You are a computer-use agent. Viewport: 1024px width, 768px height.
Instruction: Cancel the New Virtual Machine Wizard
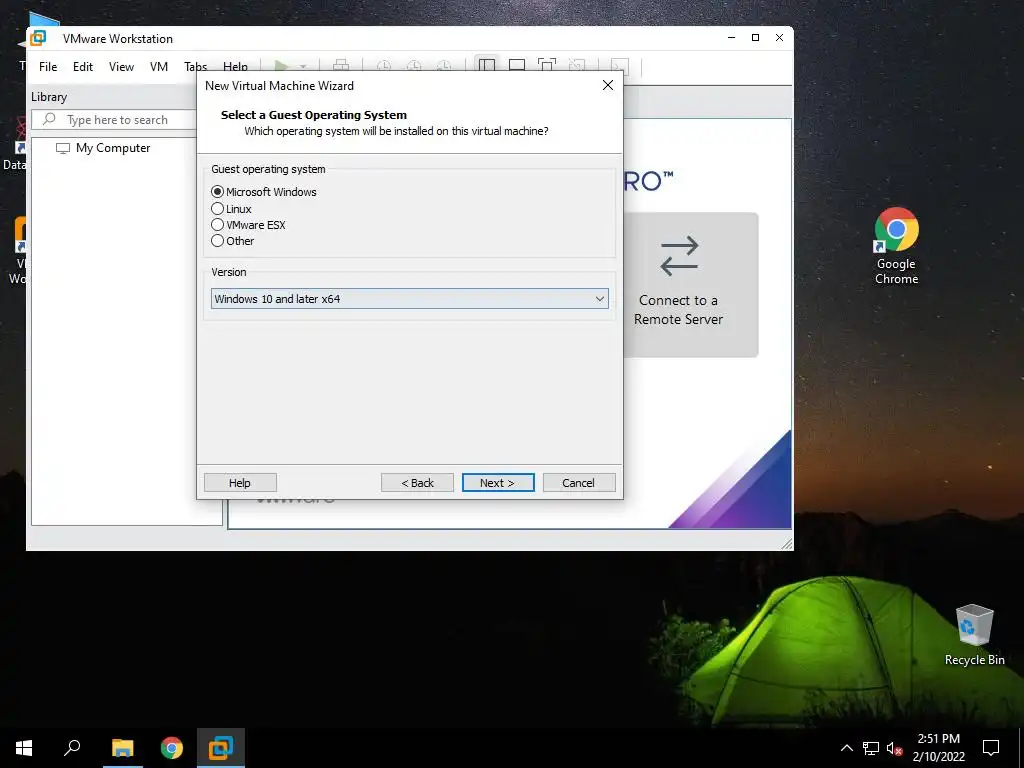pyautogui.click(x=579, y=483)
